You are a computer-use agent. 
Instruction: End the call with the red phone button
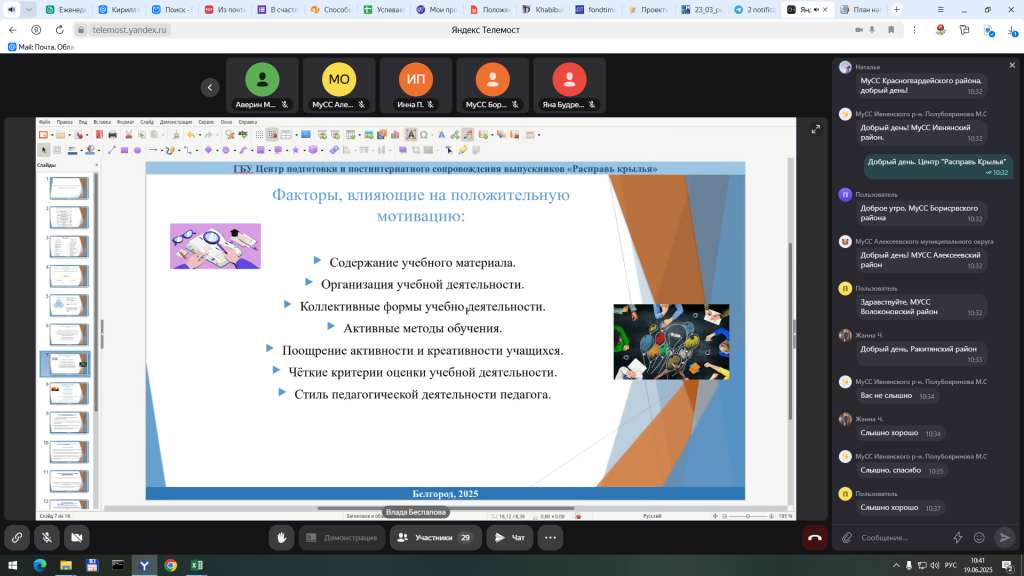(814, 537)
